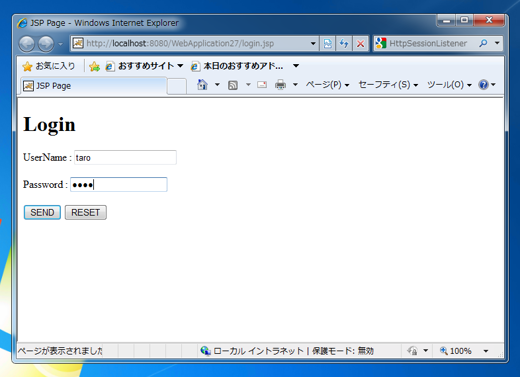
Task: Click the Password field
Action: pyautogui.click(x=119, y=184)
